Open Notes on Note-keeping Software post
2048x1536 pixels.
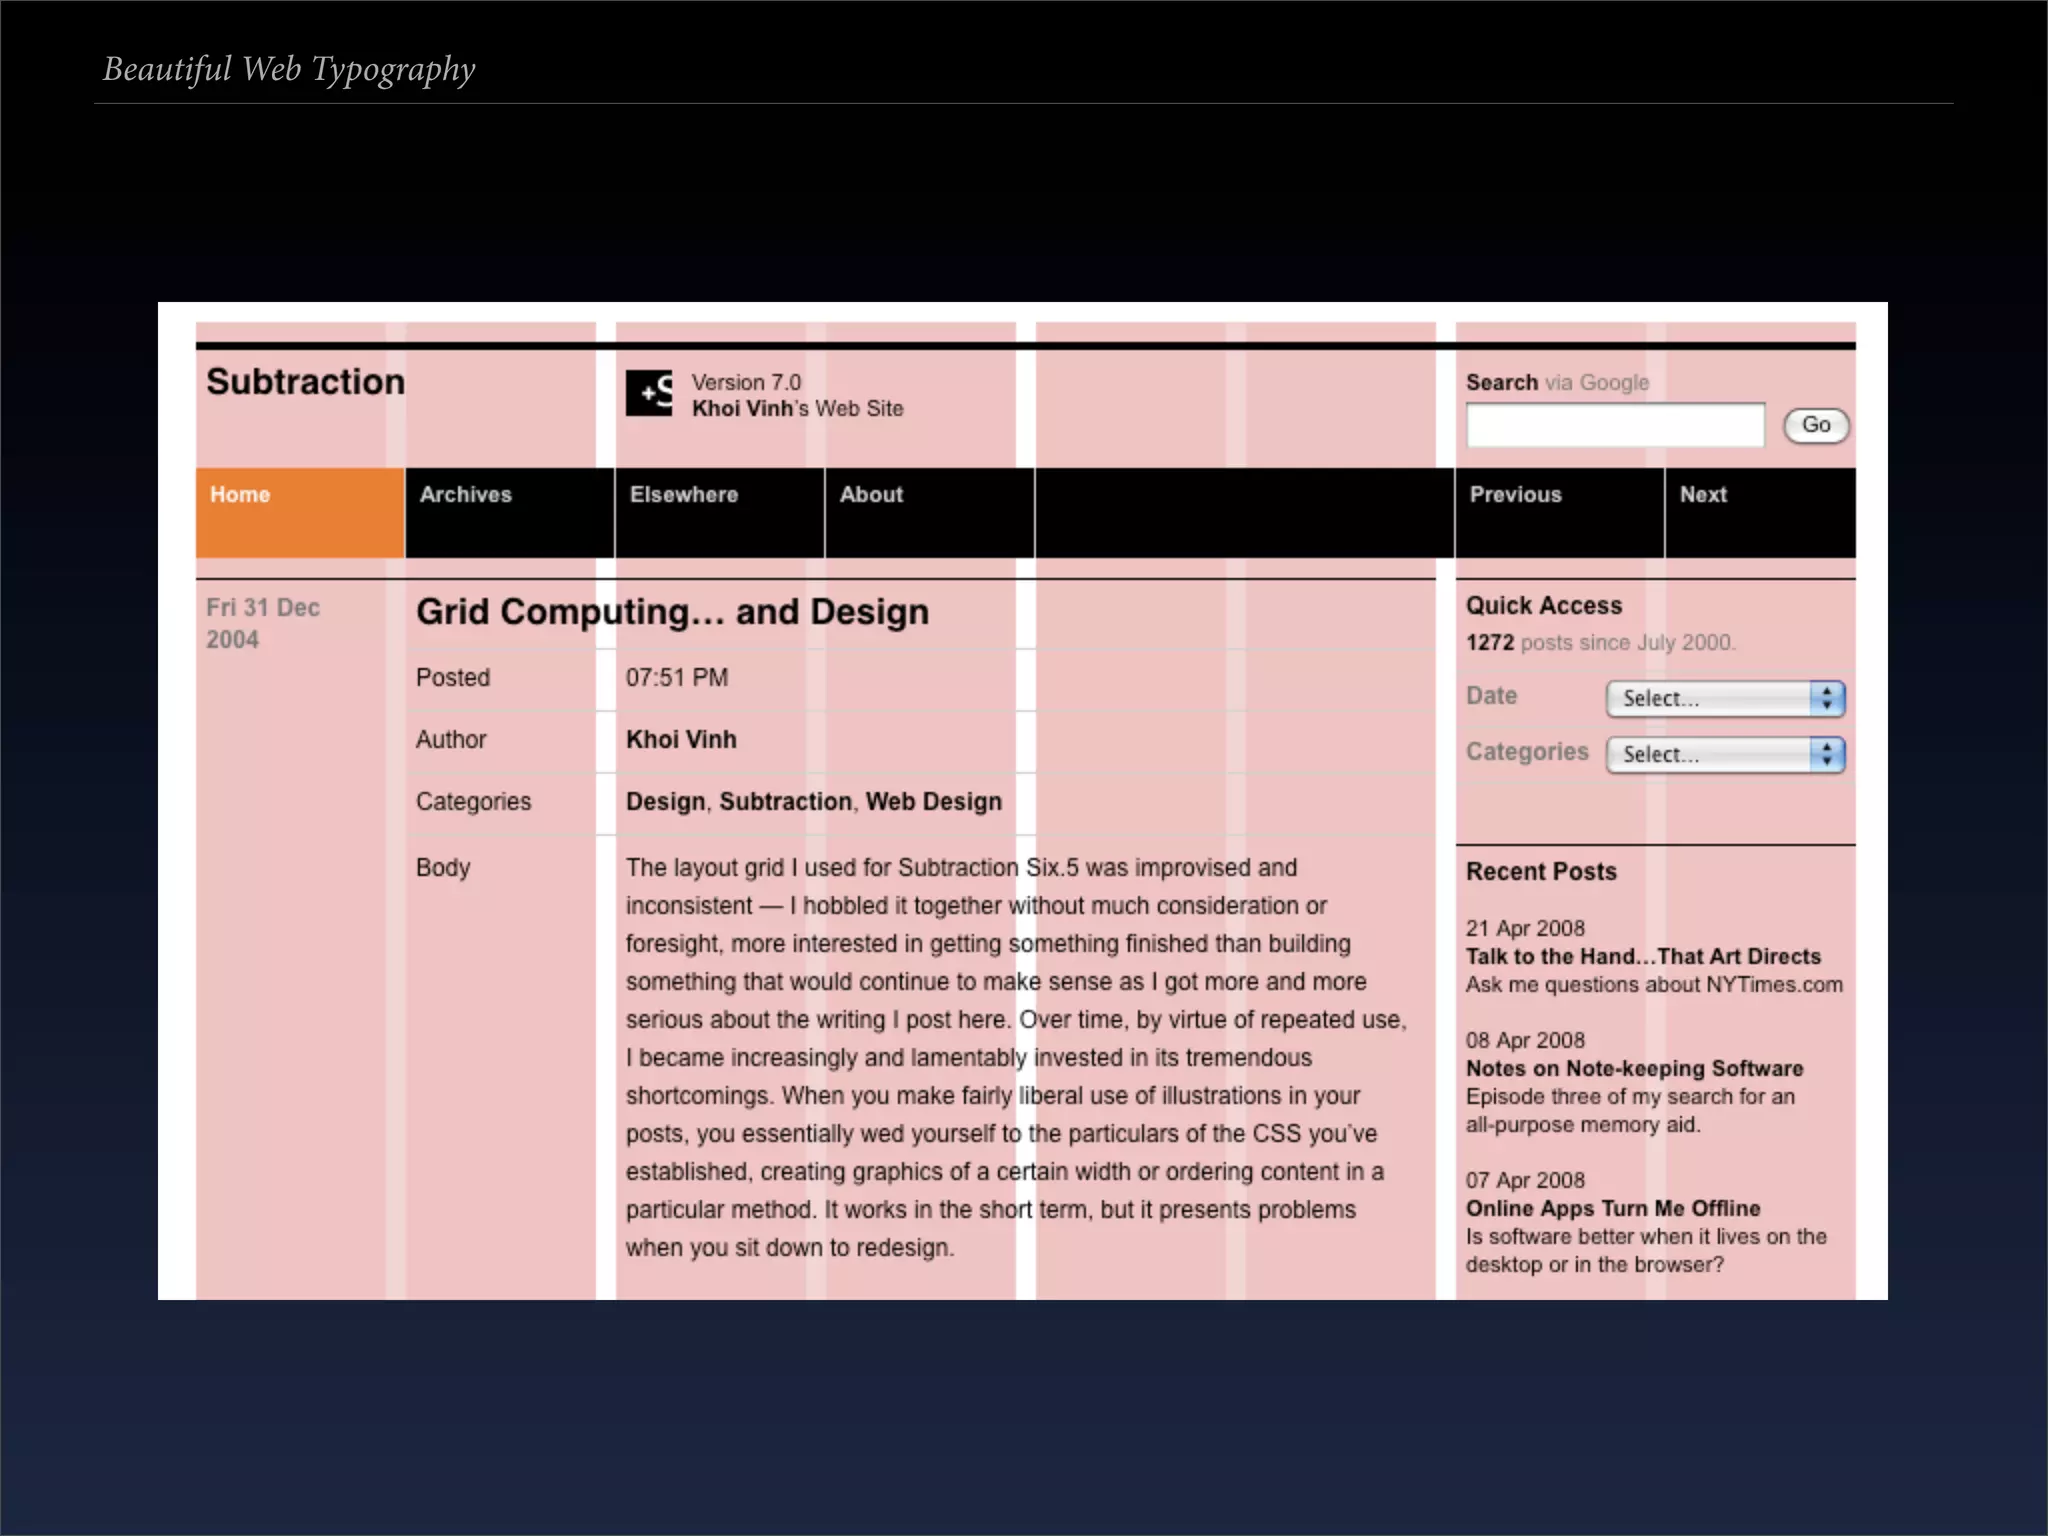tap(1634, 1069)
